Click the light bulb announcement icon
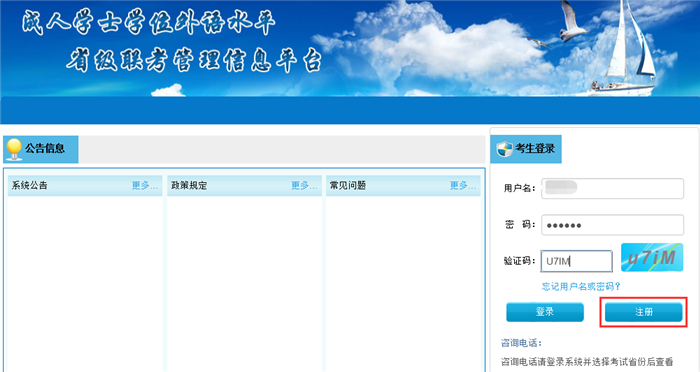 coord(14,149)
